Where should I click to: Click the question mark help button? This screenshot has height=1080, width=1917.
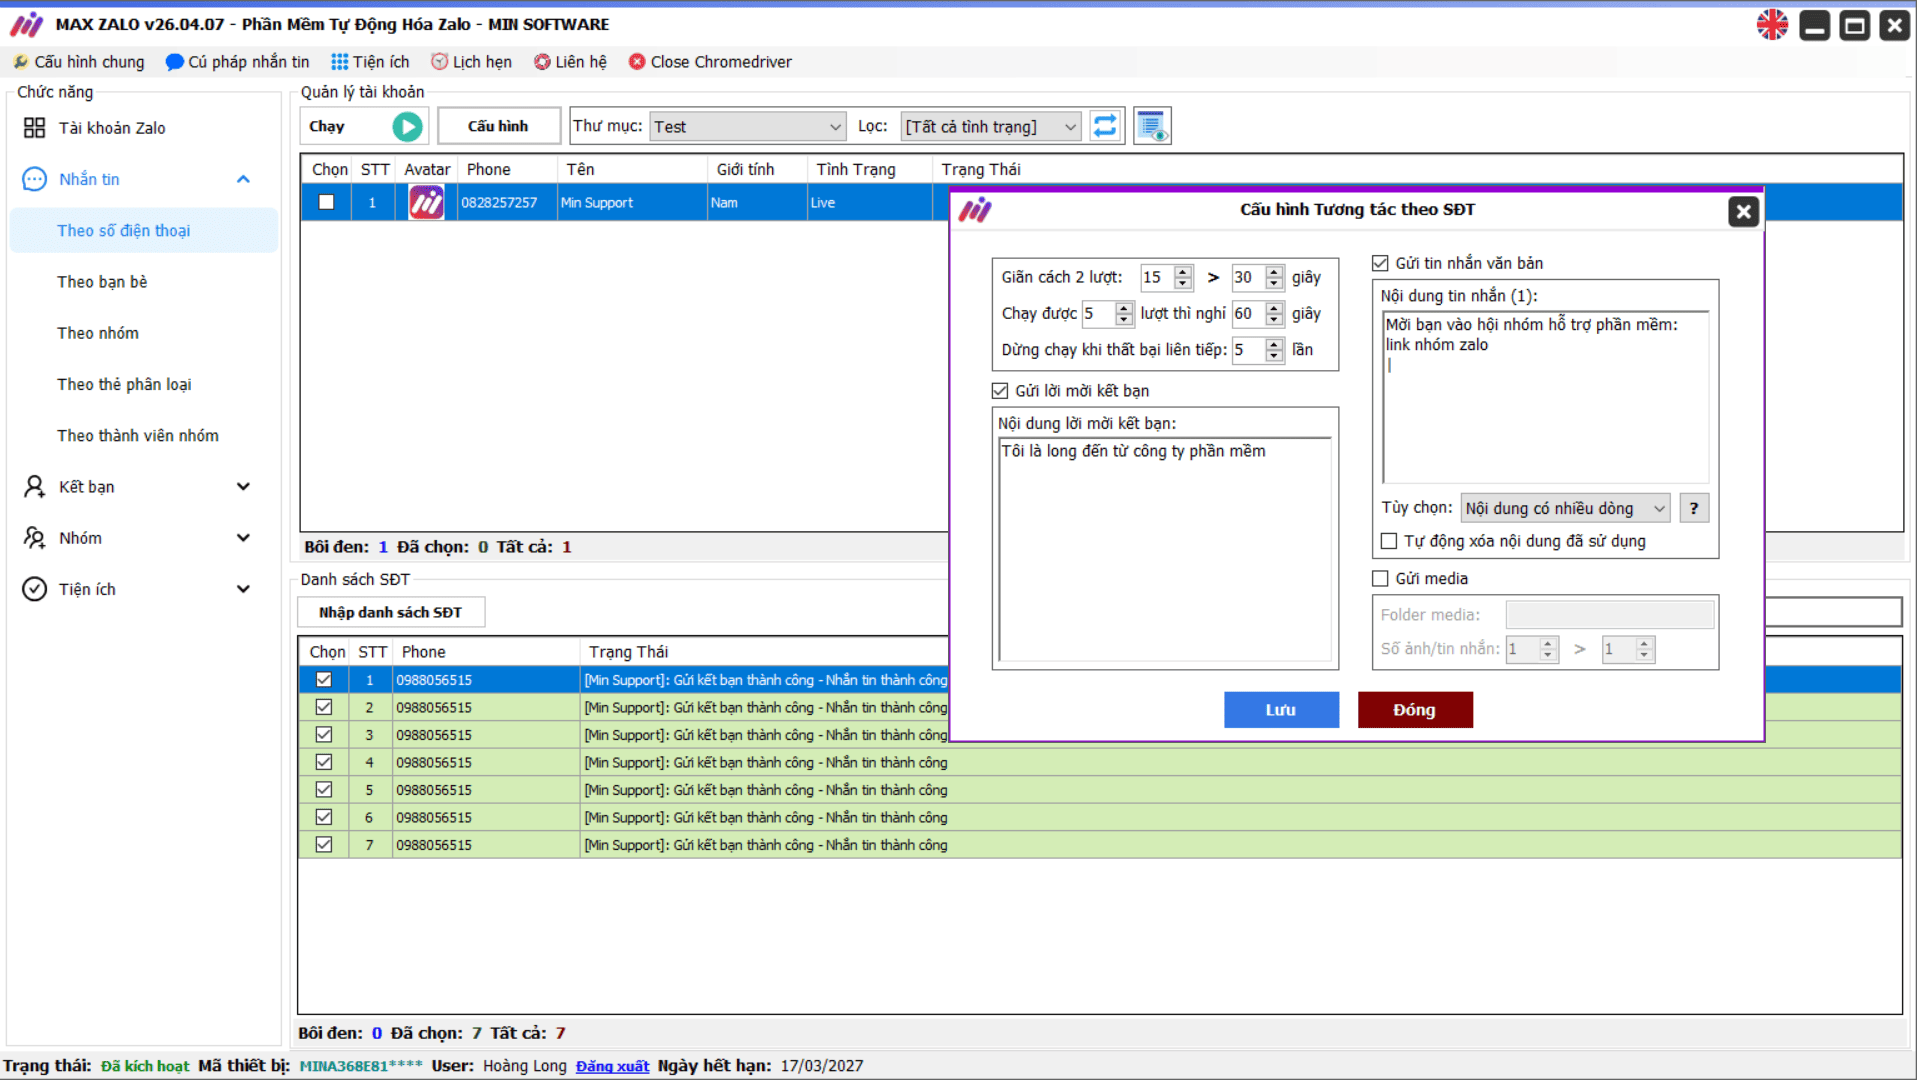(x=1693, y=508)
